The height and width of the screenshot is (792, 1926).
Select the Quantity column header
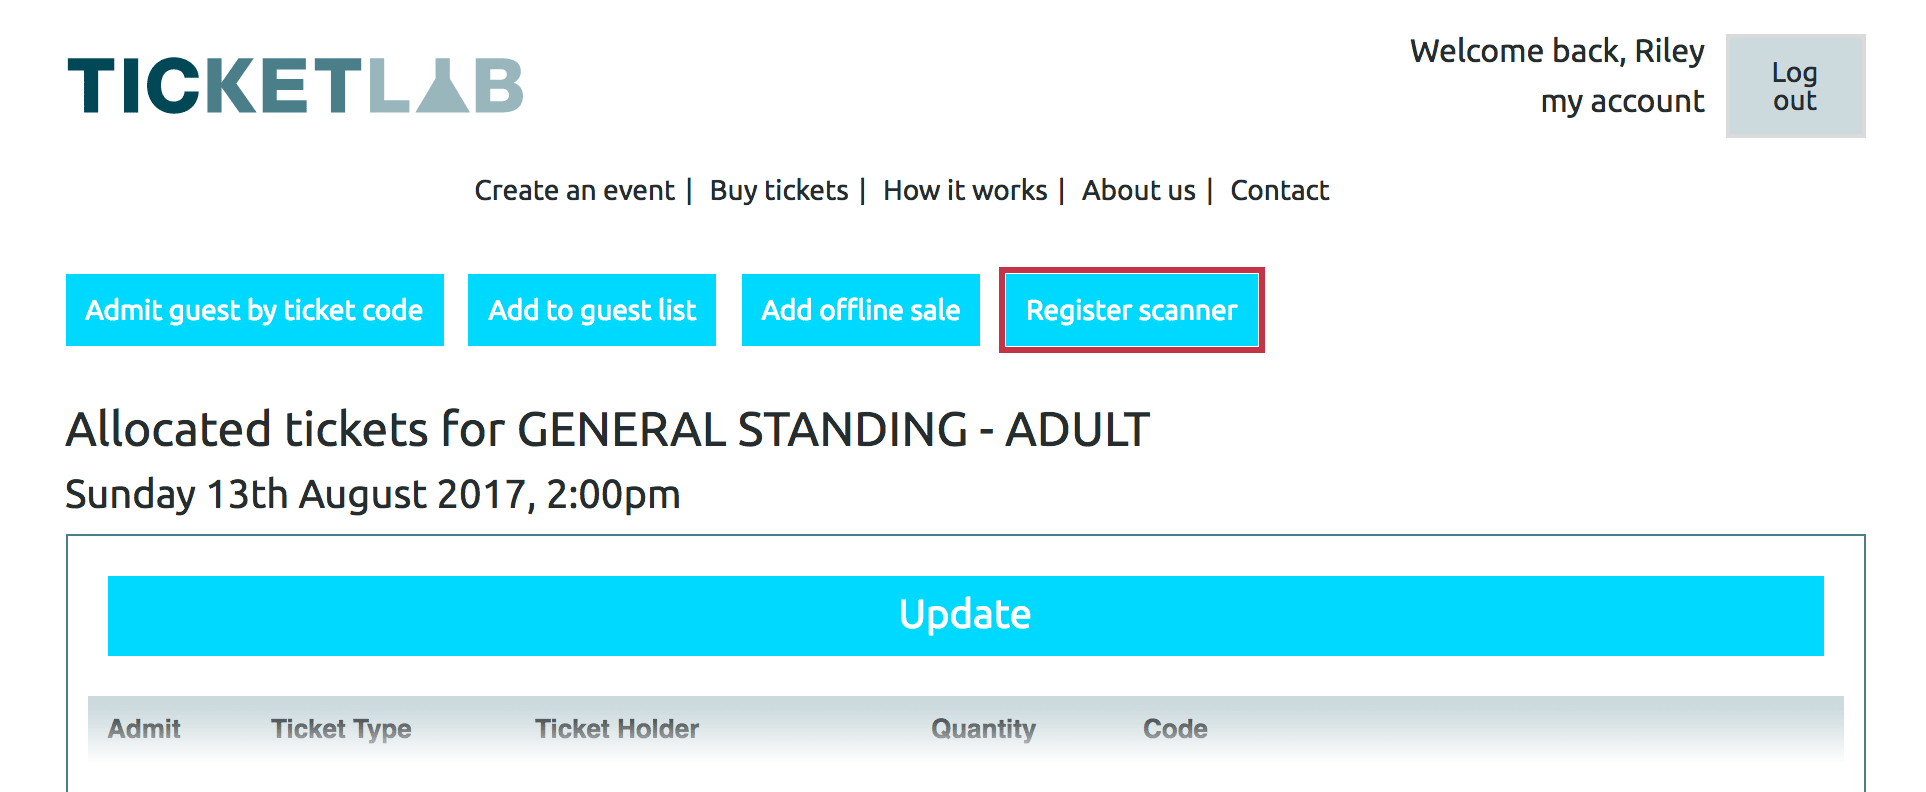click(983, 729)
